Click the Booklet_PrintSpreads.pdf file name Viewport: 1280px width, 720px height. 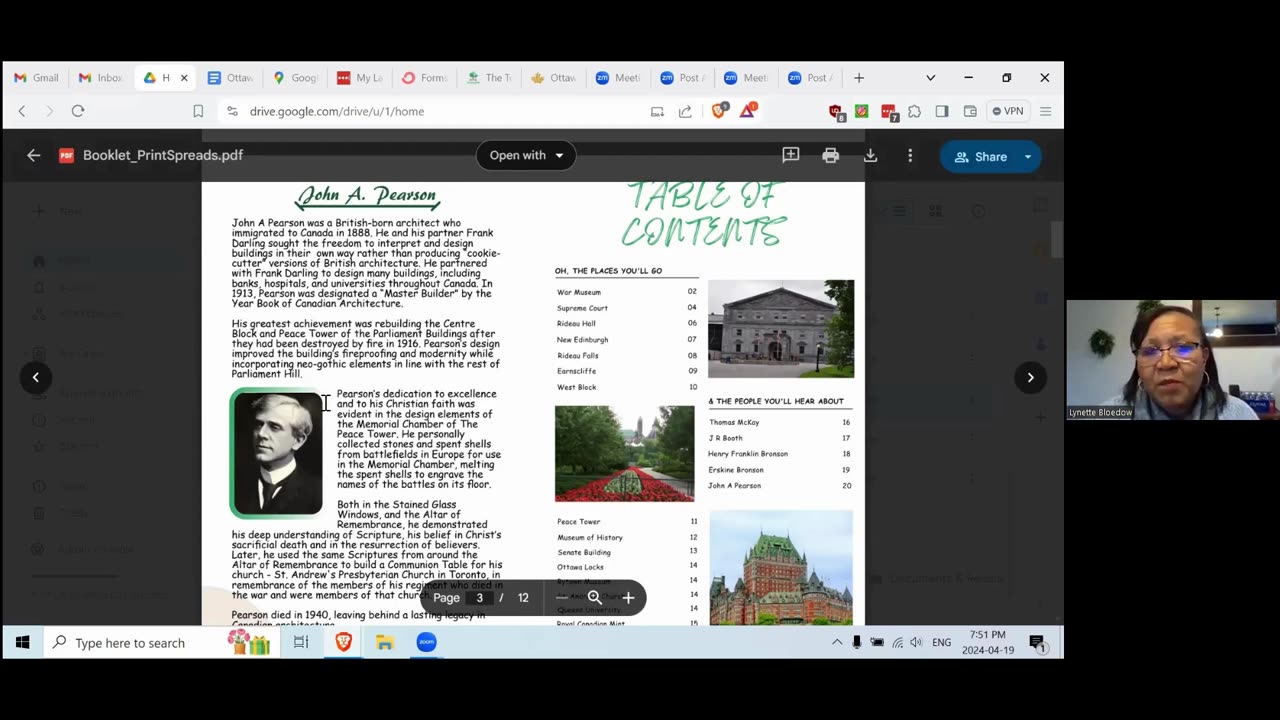click(x=163, y=155)
